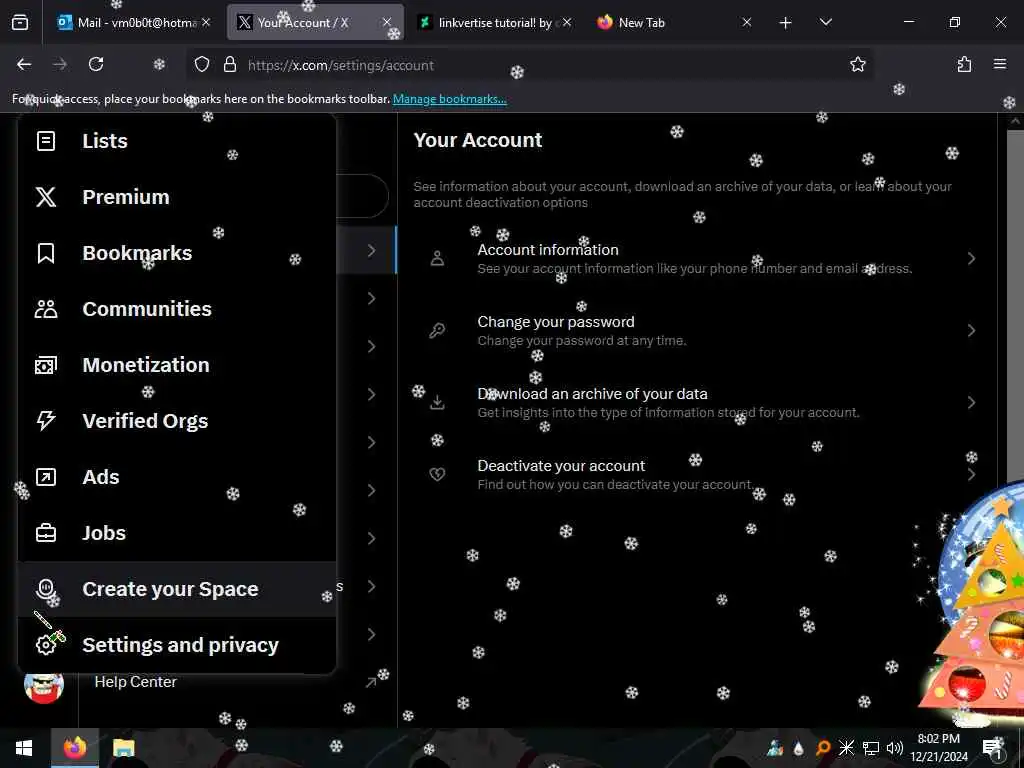This screenshot has width=1024, height=768.
Task: Expand Change your password chevron
Action: (972, 330)
